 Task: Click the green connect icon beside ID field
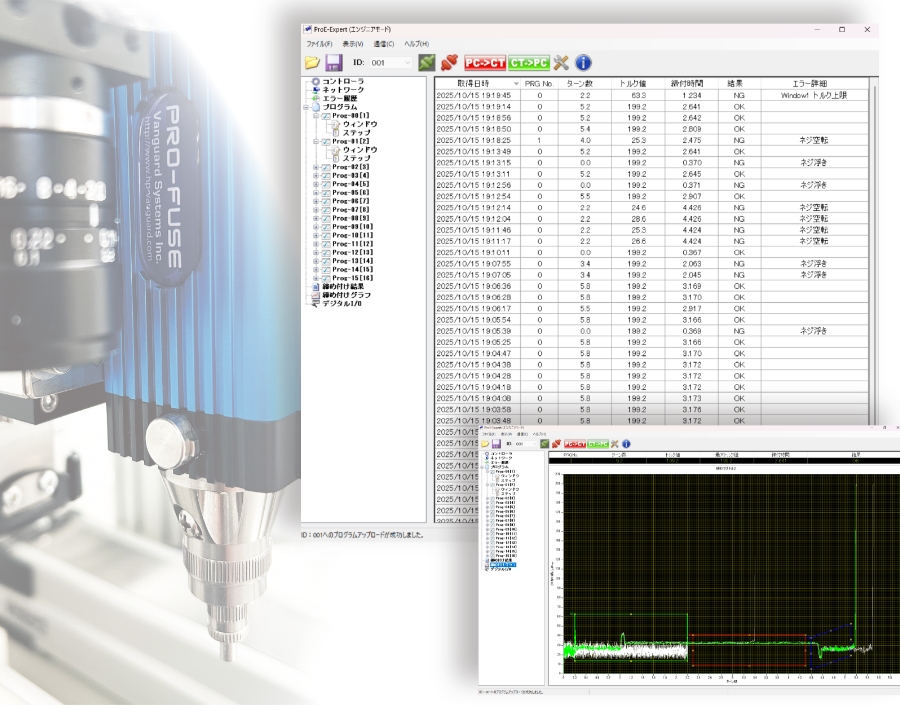tap(427, 62)
